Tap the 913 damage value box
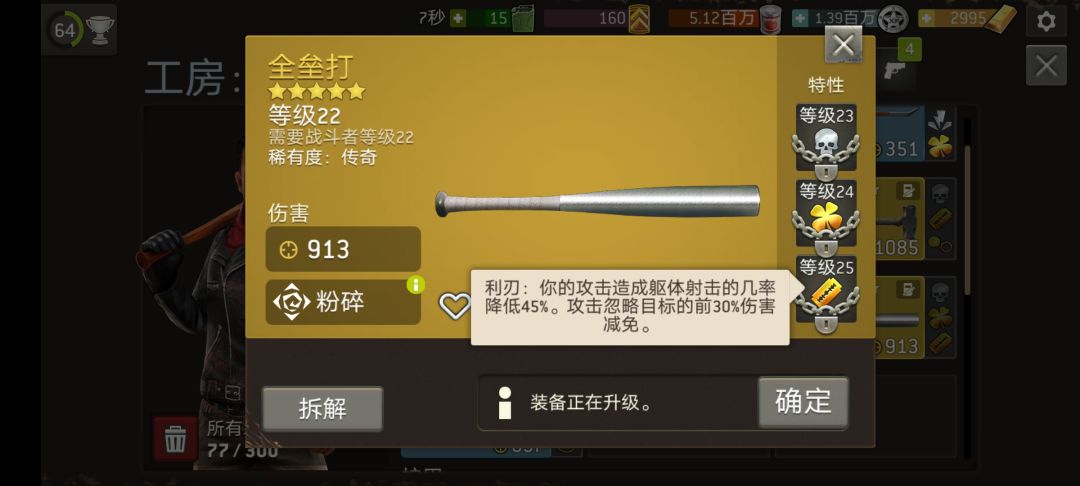1080x486 pixels. (343, 249)
